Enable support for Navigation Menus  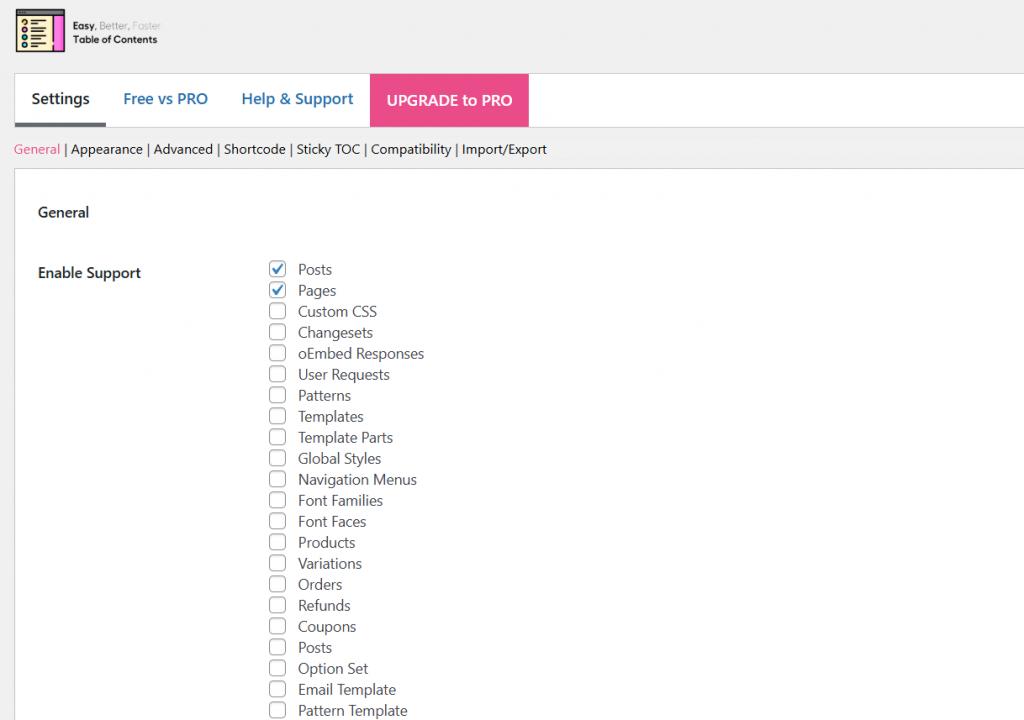click(x=277, y=478)
